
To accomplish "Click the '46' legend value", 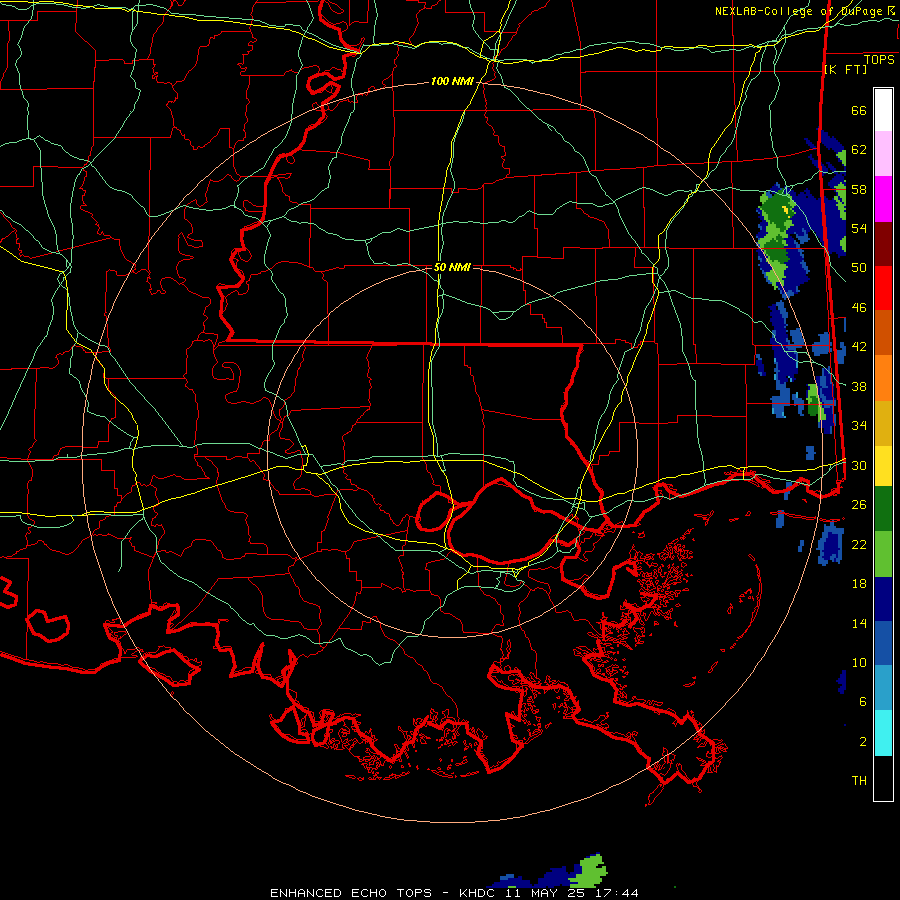I will (859, 308).
